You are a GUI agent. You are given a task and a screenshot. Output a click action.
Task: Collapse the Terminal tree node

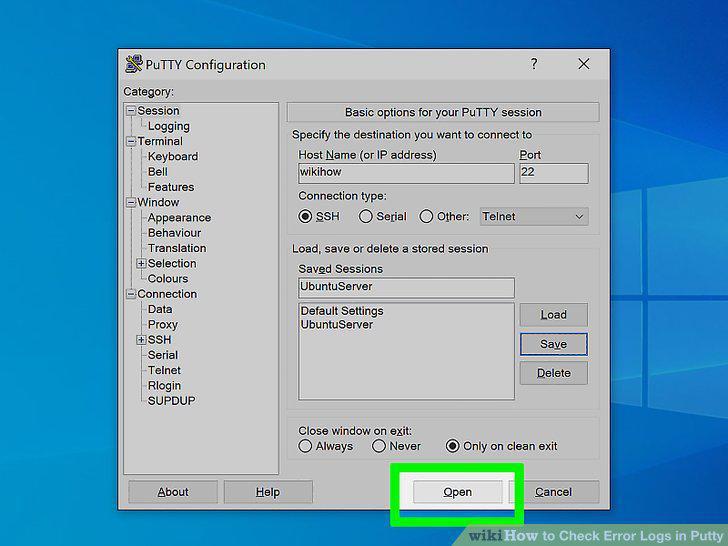pyautogui.click(x=131, y=141)
